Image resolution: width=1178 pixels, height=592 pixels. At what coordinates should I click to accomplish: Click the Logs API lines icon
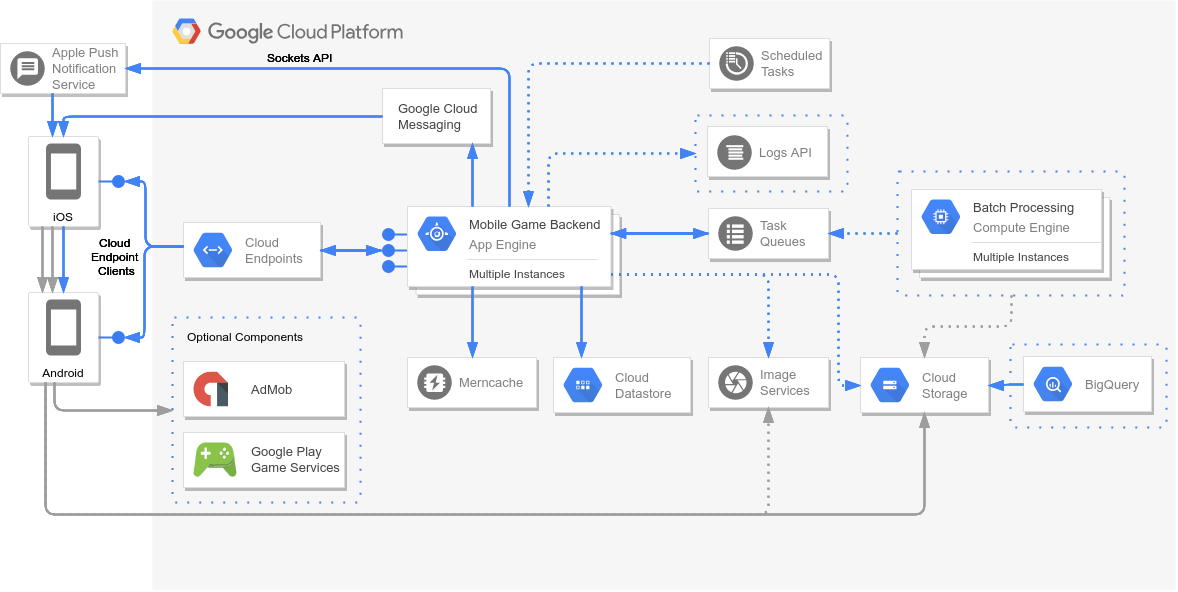735,153
